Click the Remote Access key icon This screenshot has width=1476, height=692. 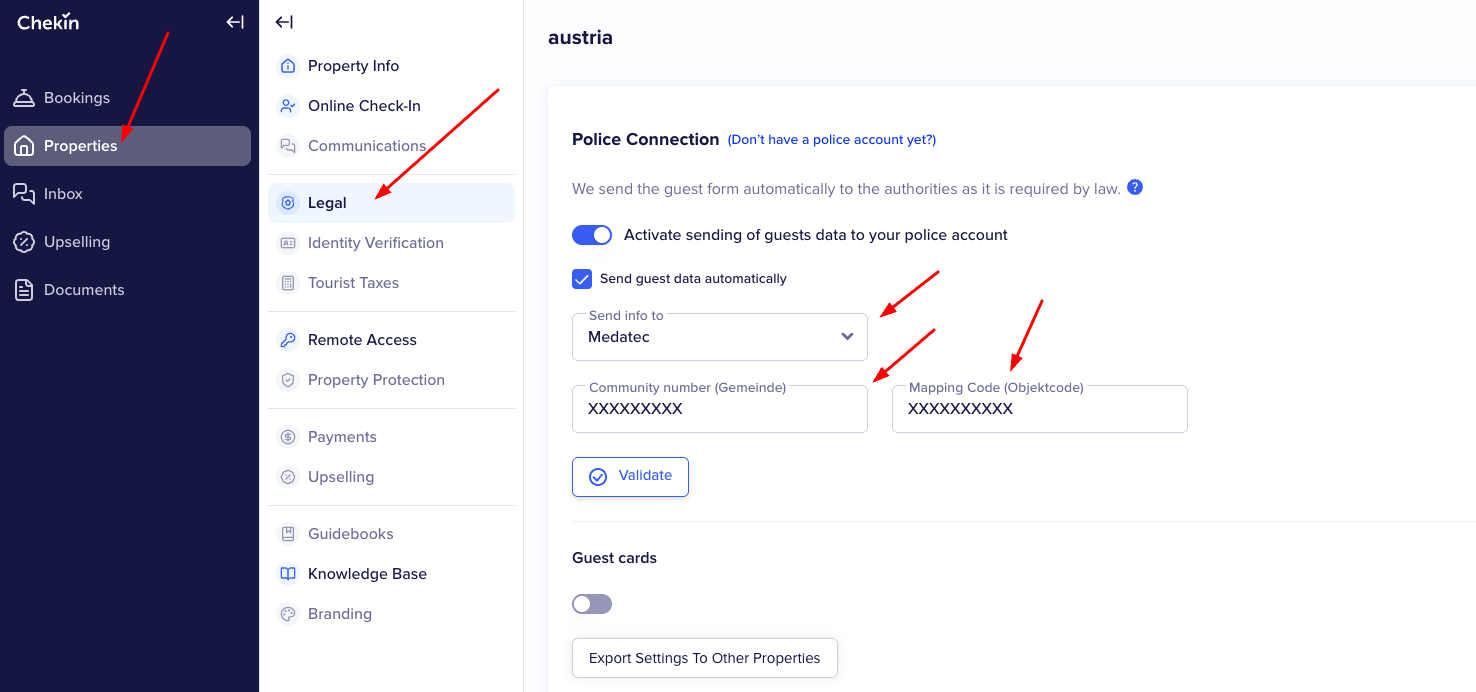288,340
